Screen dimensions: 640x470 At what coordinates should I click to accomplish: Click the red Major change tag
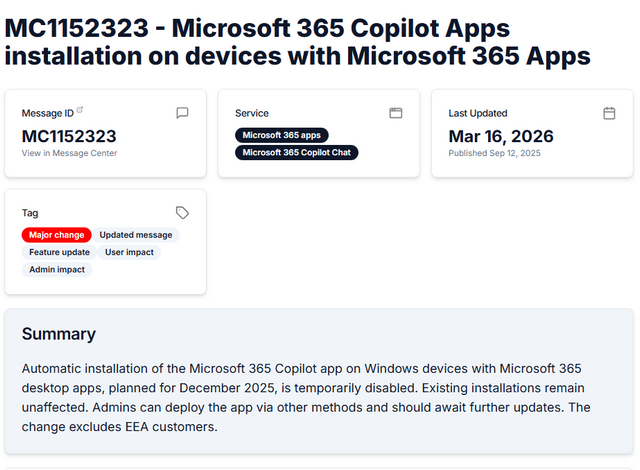(56, 235)
